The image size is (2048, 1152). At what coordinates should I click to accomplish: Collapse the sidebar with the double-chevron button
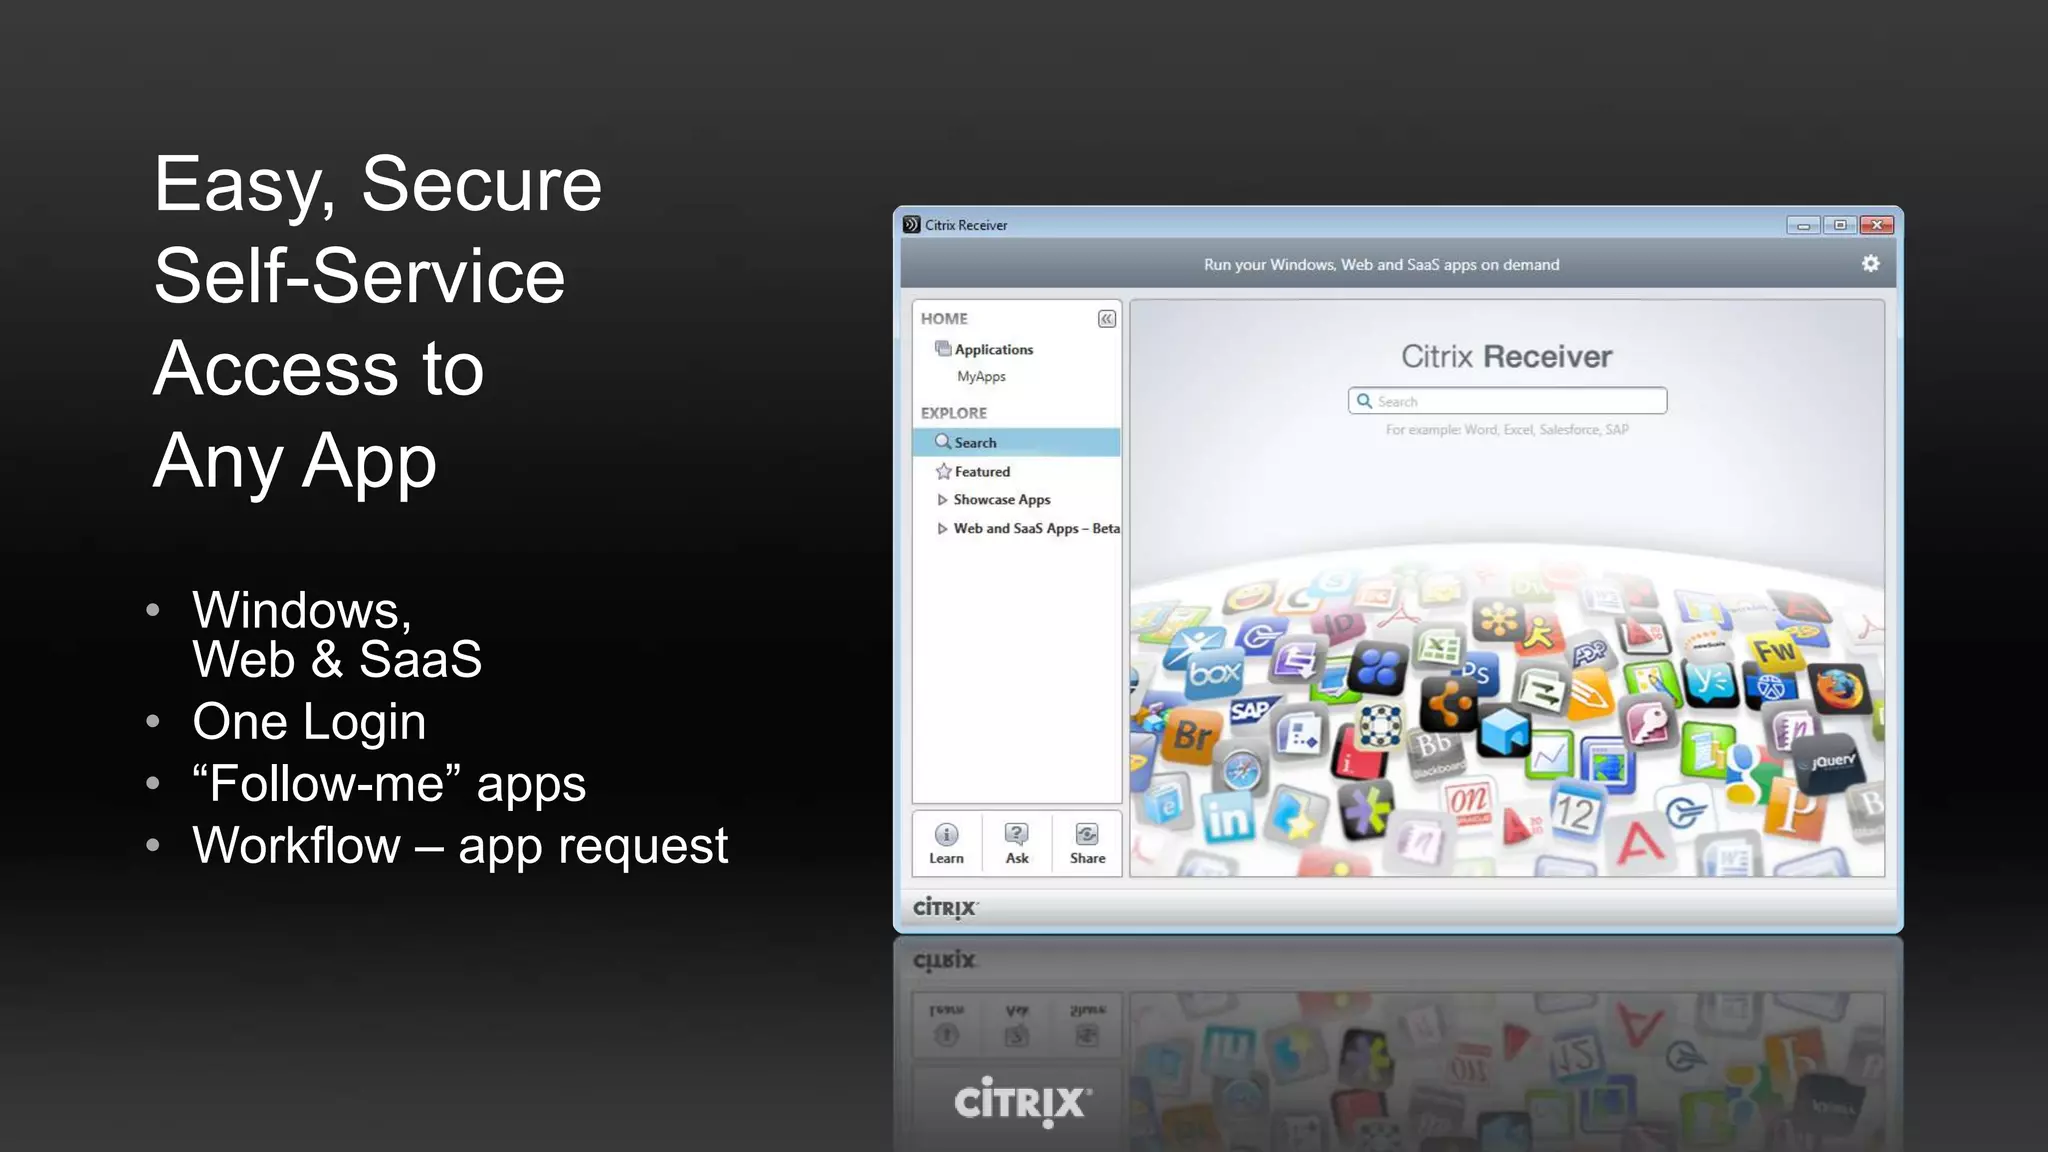coord(1106,319)
